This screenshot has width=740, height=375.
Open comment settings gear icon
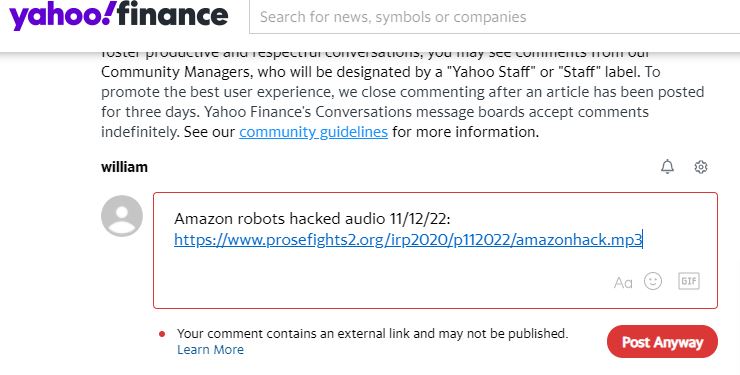point(701,167)
